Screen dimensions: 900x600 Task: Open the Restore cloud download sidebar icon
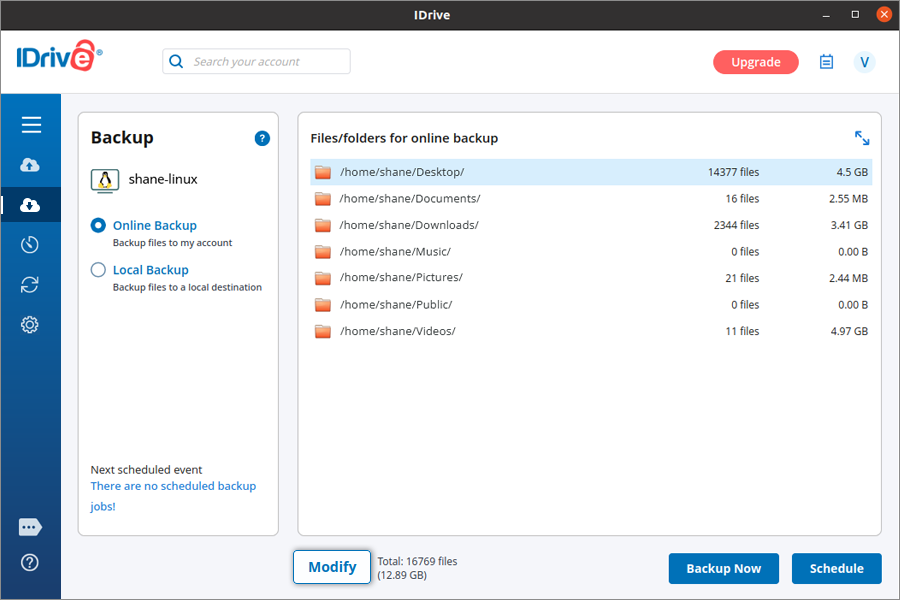pos(30,205)
